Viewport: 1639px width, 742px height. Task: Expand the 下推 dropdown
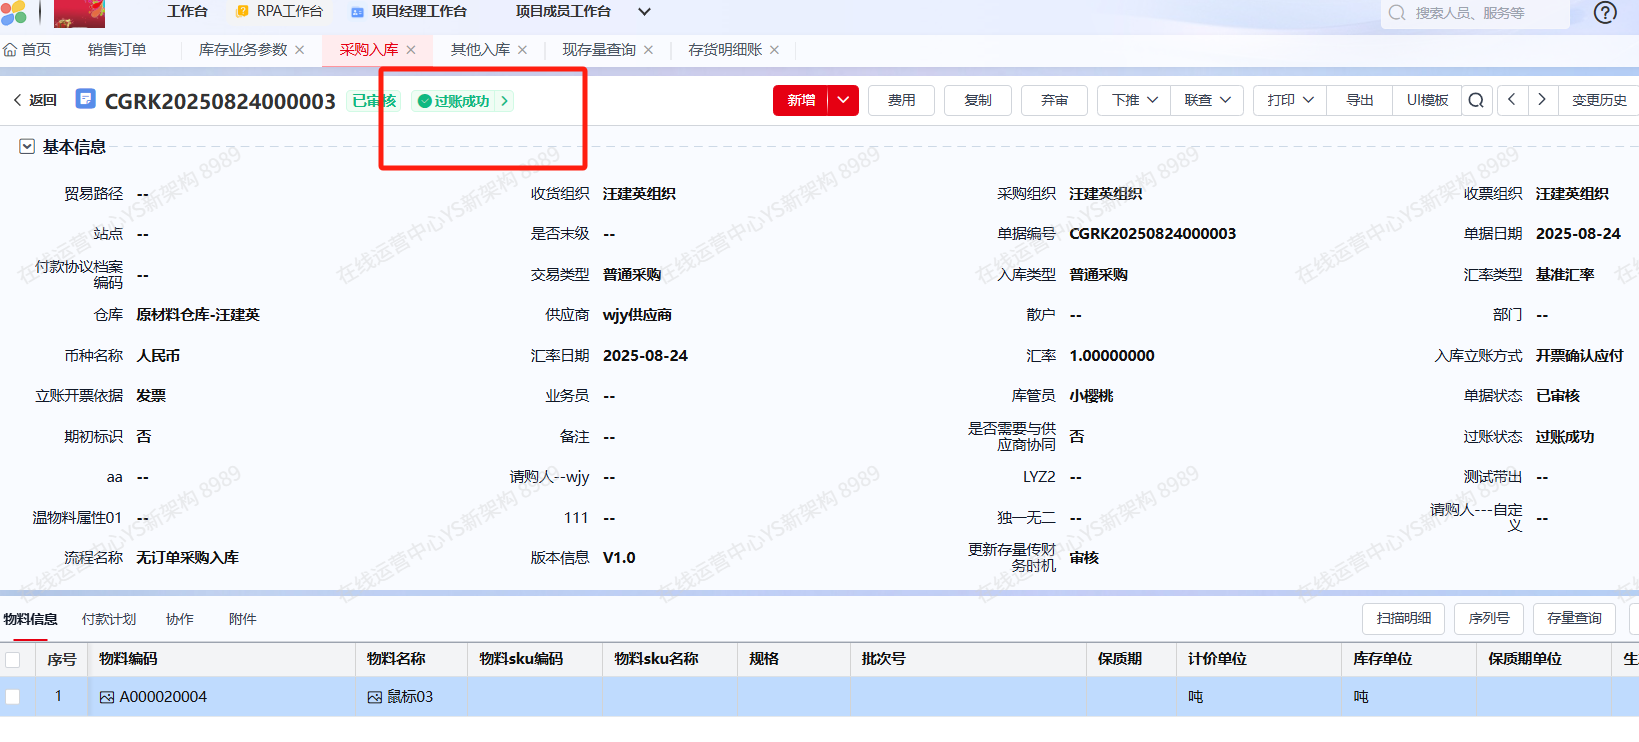(x=1134, y=100)
